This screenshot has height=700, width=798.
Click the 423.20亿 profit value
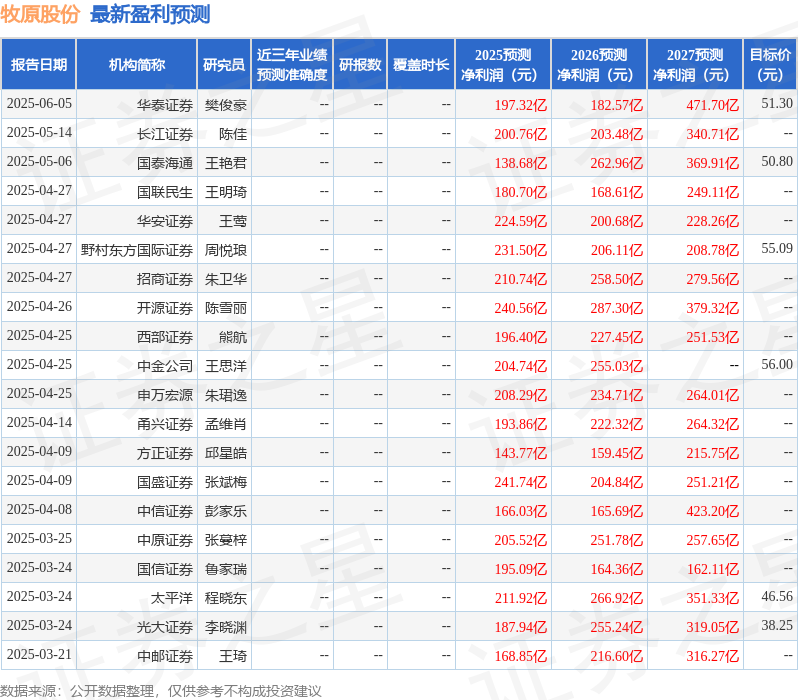tap(712, 511)
